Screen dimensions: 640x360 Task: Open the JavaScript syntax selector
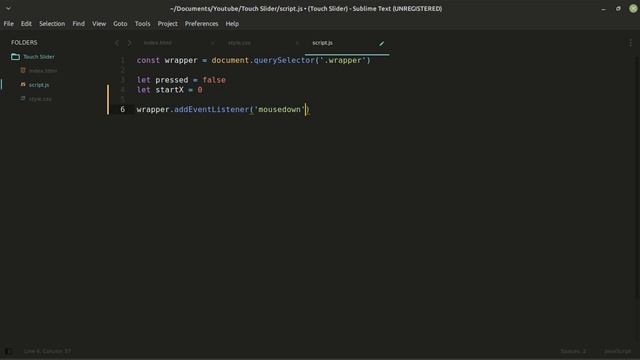pos(618,351)
